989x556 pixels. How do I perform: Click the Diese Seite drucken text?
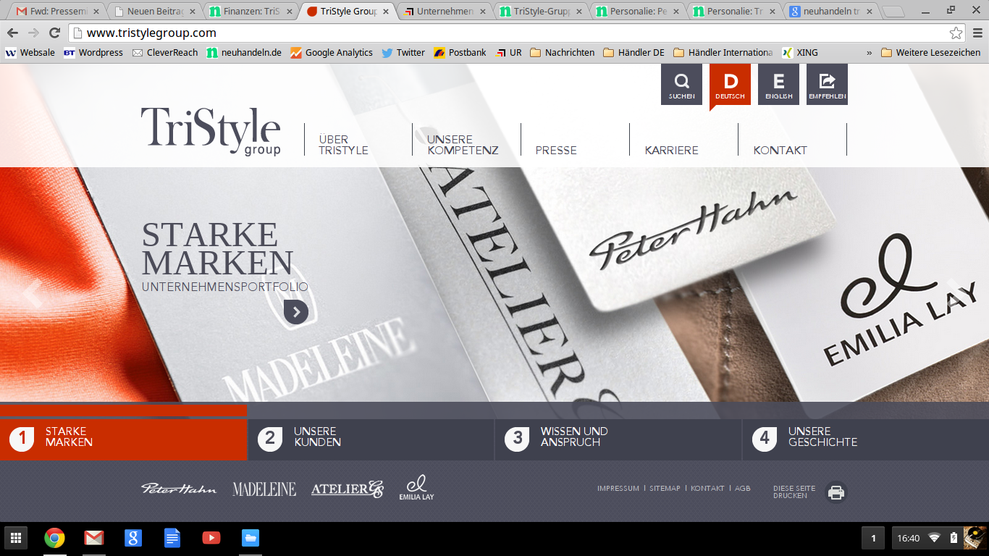tap(794, 492)
